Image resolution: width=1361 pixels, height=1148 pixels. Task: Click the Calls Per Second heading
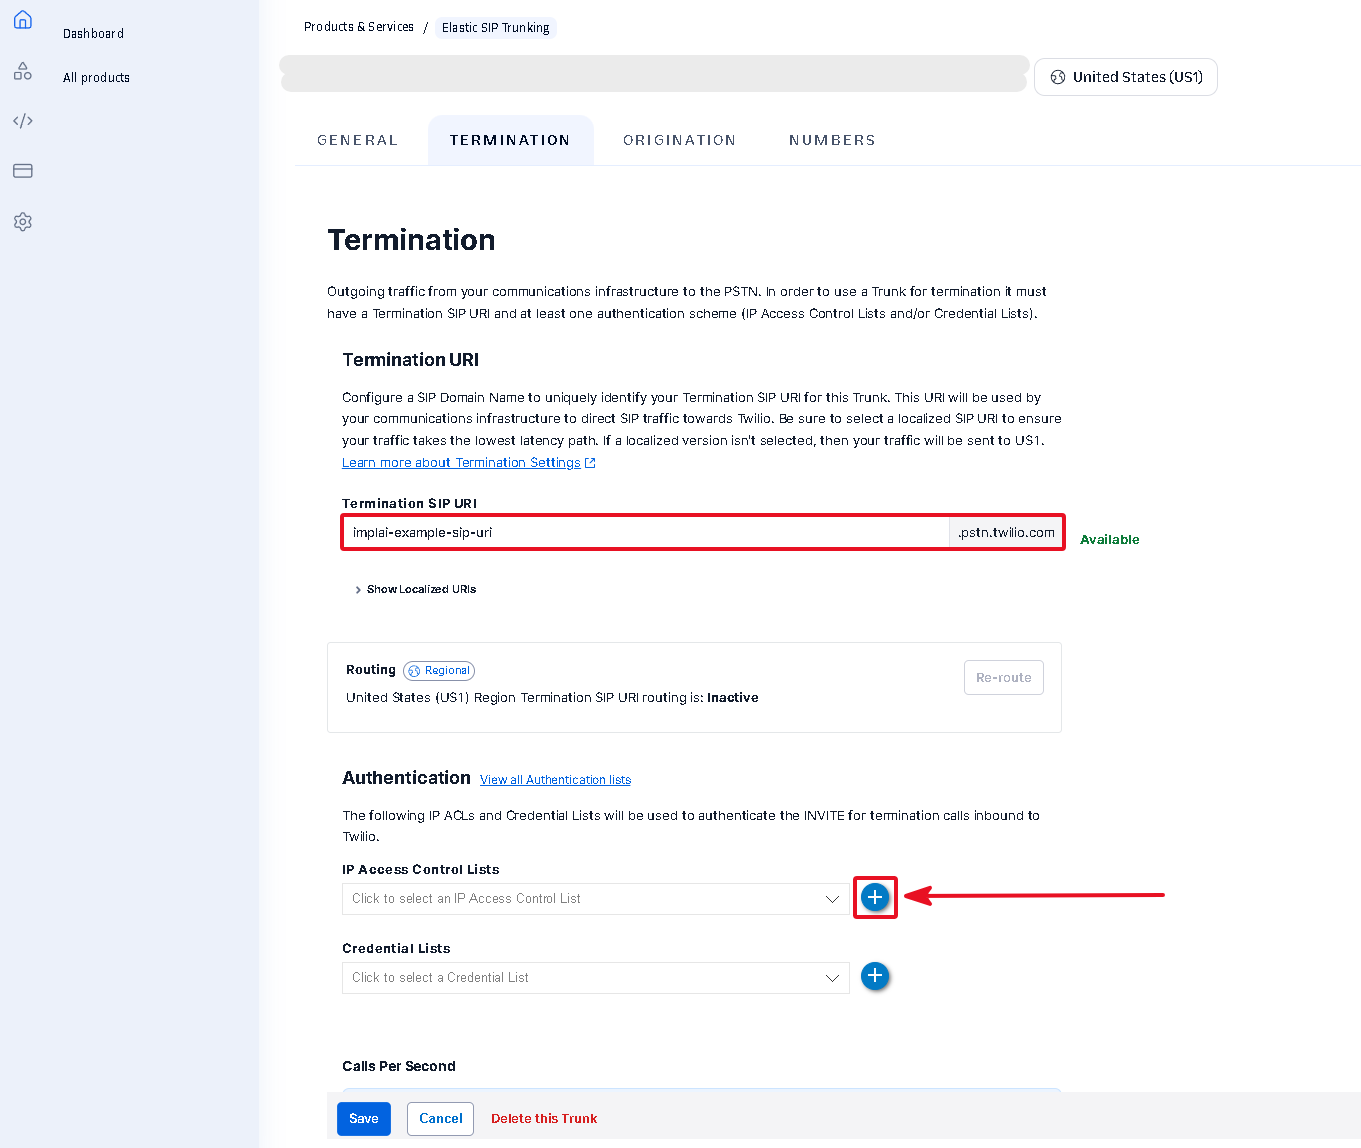[x=399, y=1067]
